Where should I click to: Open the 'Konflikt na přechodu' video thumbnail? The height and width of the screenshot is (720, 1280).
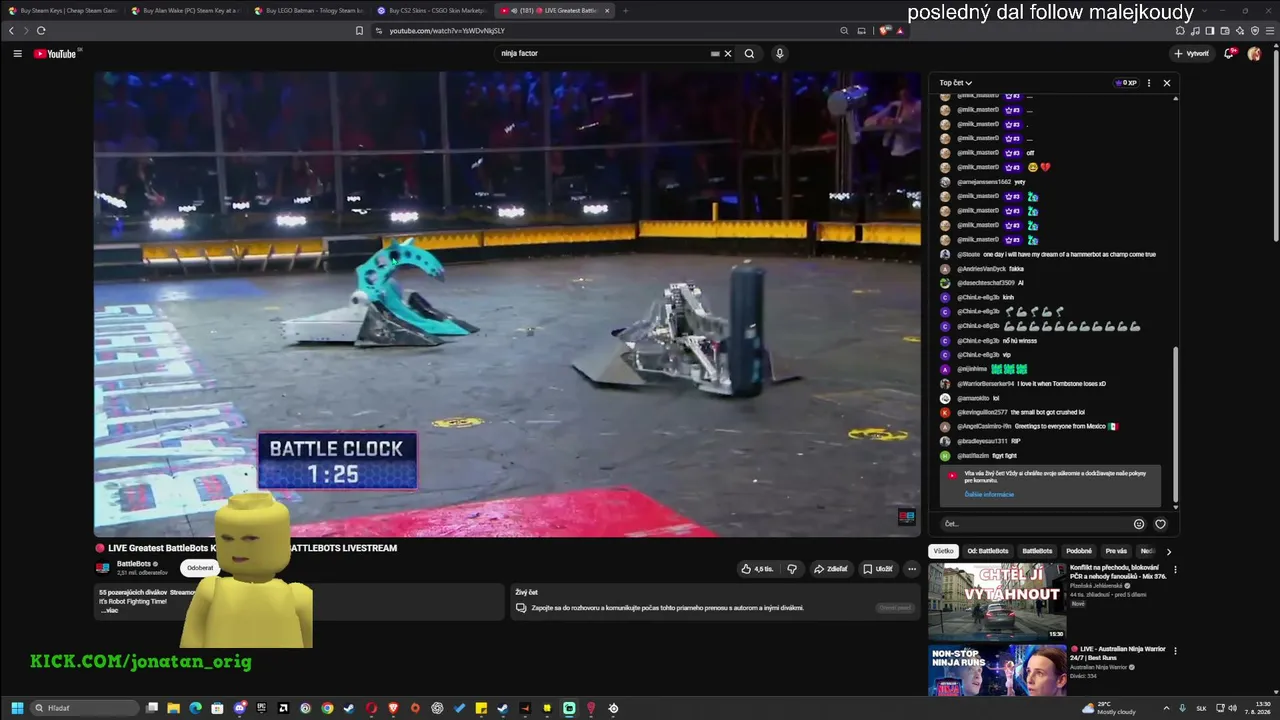[x=997, y=601]
